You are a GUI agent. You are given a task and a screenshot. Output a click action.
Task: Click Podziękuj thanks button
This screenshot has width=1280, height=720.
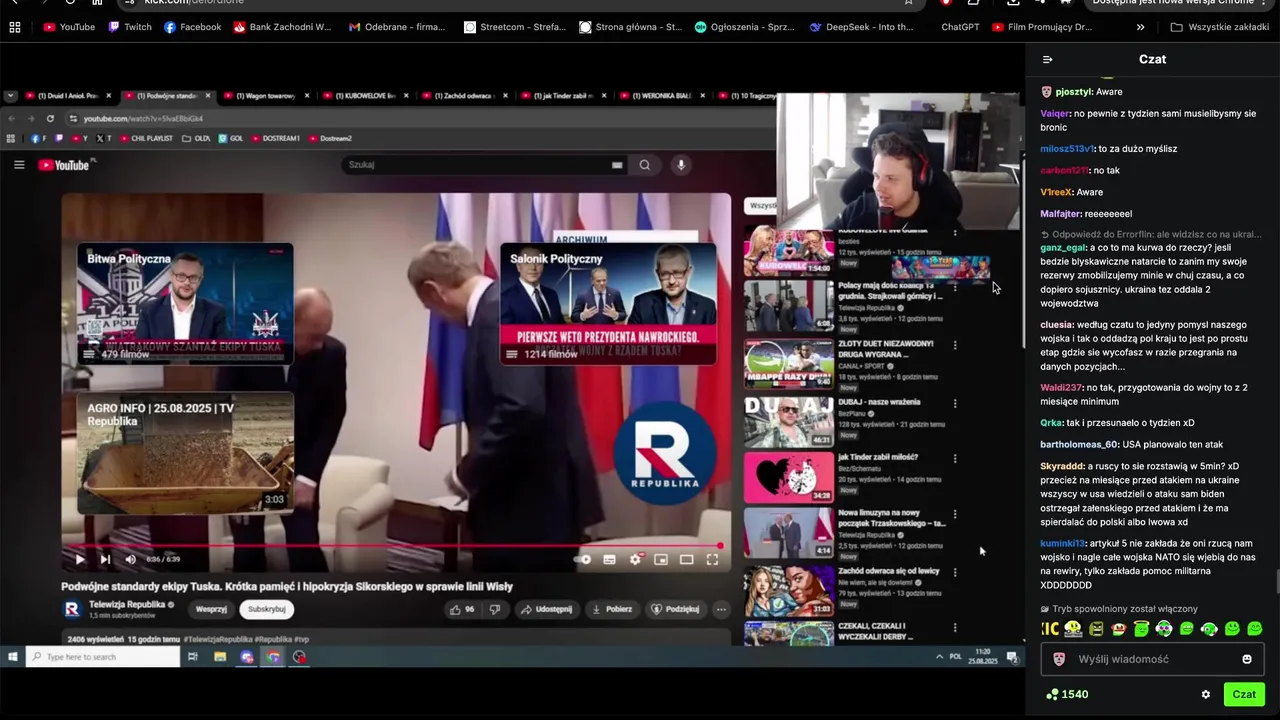(675, 609)
